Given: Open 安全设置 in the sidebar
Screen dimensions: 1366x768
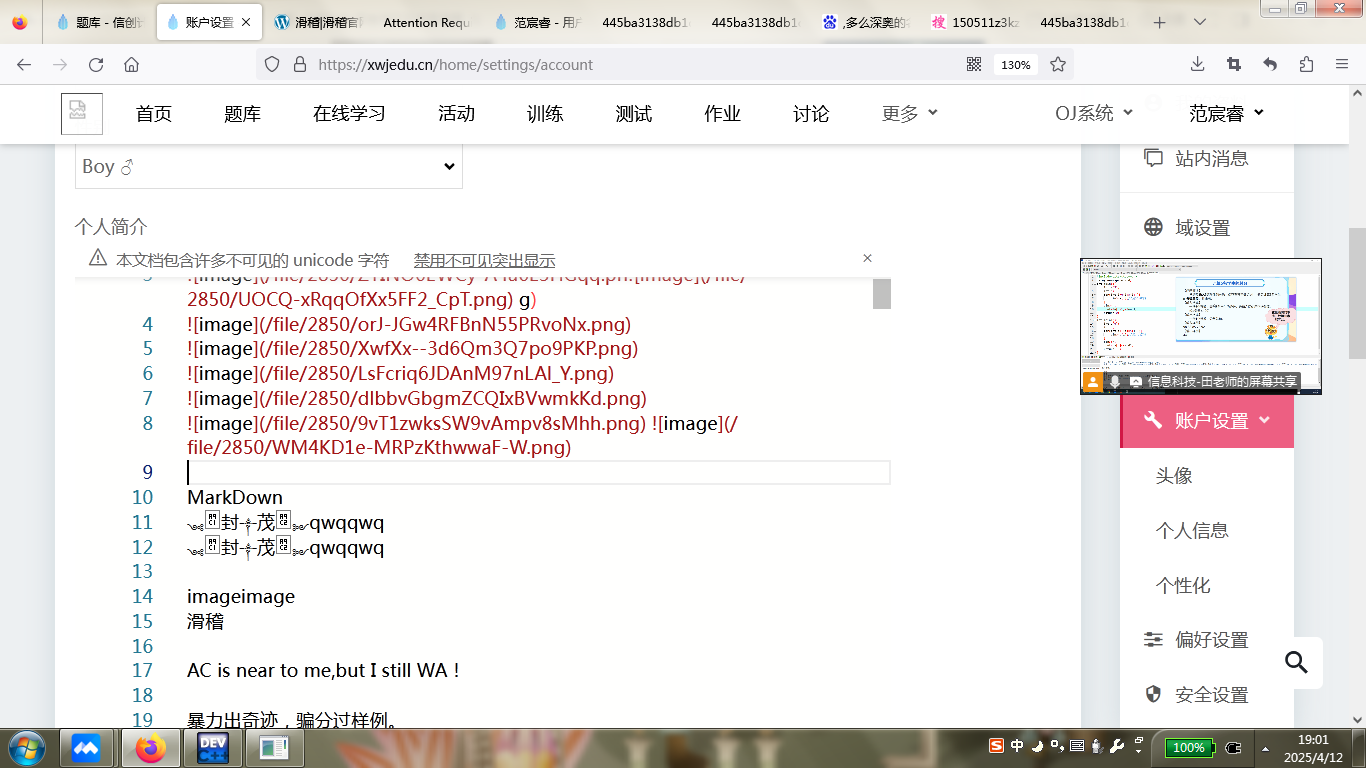Looking at the screenshot, I should (x=1211, y=695).
